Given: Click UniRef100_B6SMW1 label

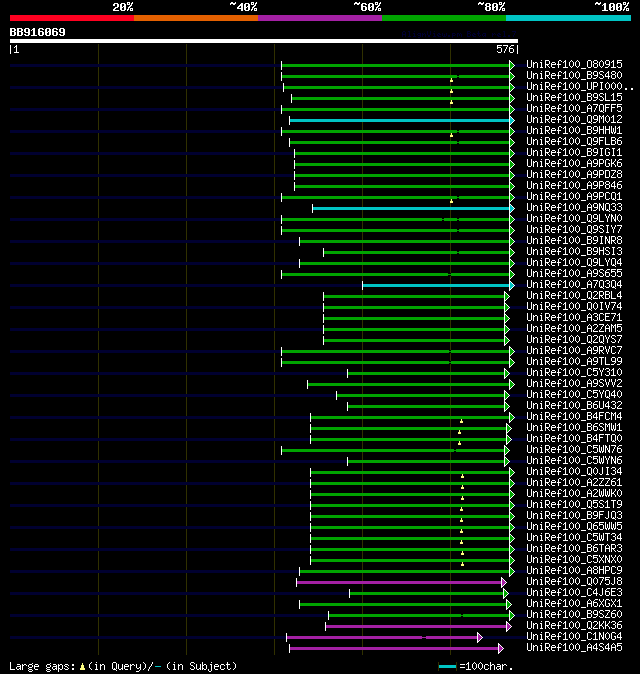Looking at the screenshot, I should 574,428.
